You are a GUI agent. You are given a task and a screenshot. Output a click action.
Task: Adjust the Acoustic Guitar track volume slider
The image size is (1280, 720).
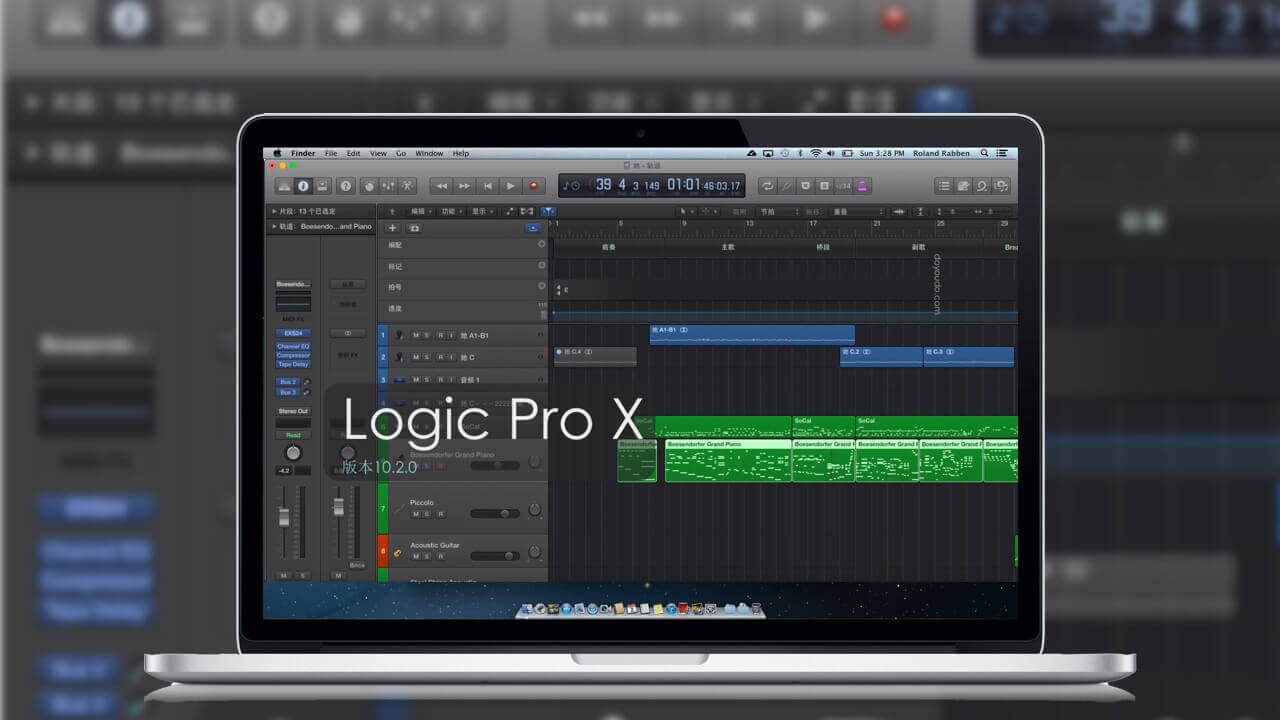(x=495, y=555)
